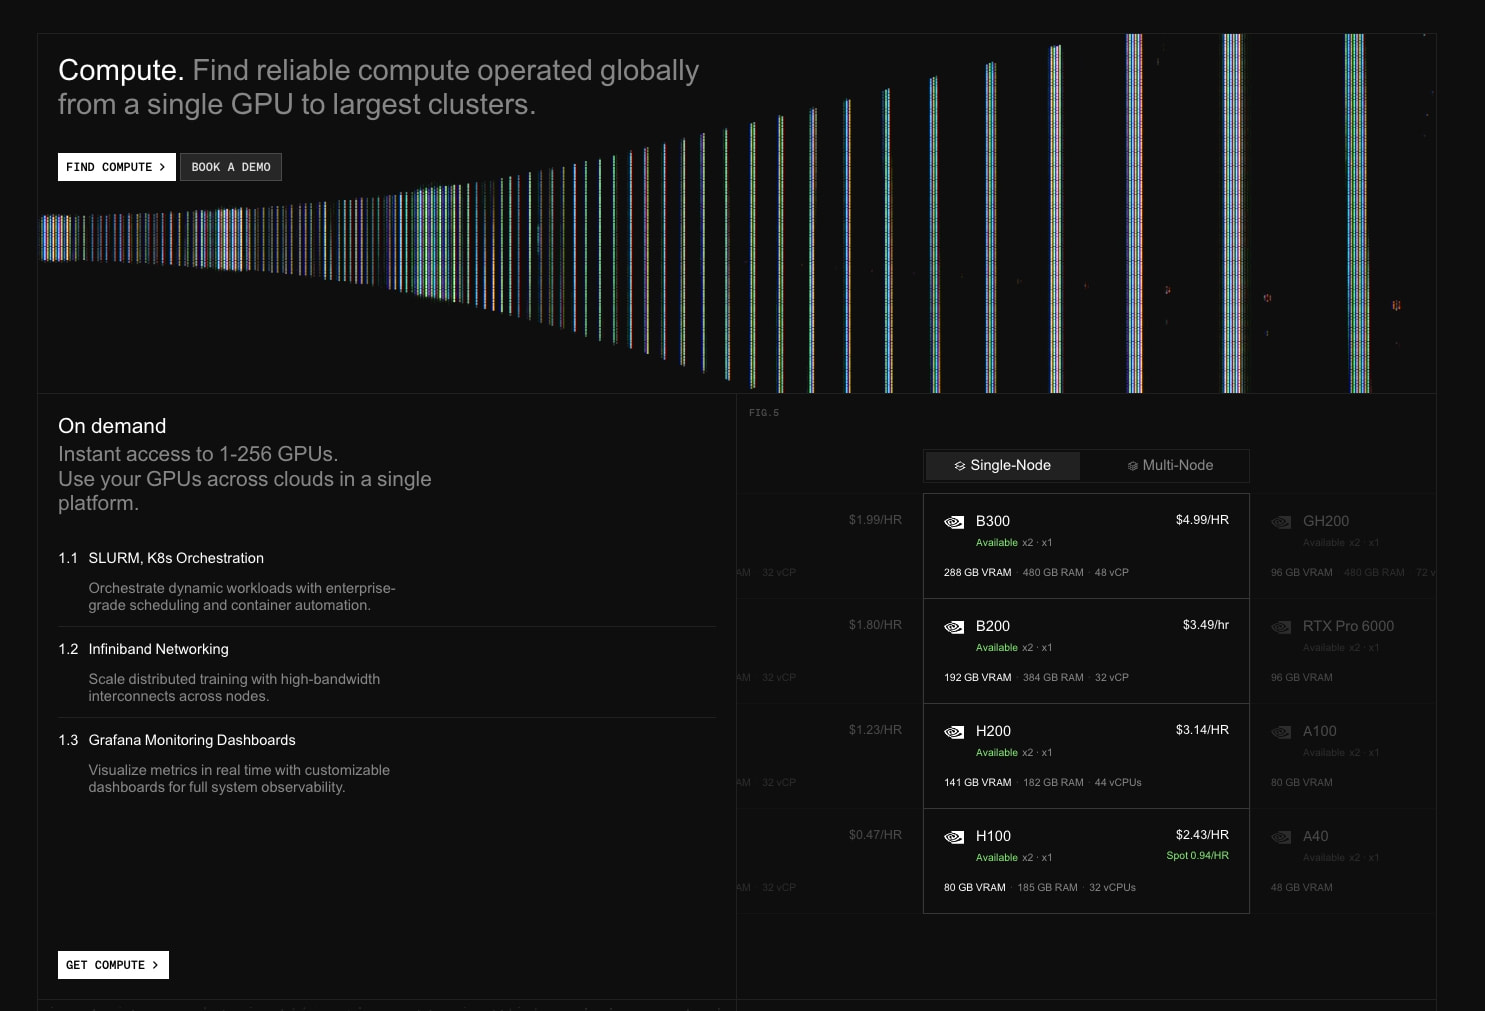1485x1011 pixels.
Task: Click the NVIDIA icon on RTX Pro 6000 card
Action: (x=1281, y=627)
